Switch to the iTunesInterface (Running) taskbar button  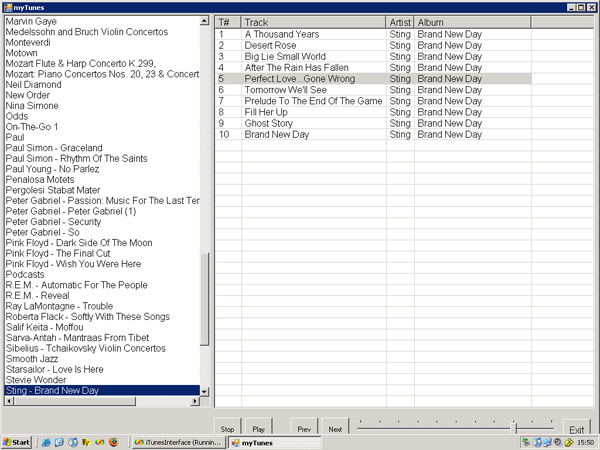pyautogui.click(x=179, y=442)
